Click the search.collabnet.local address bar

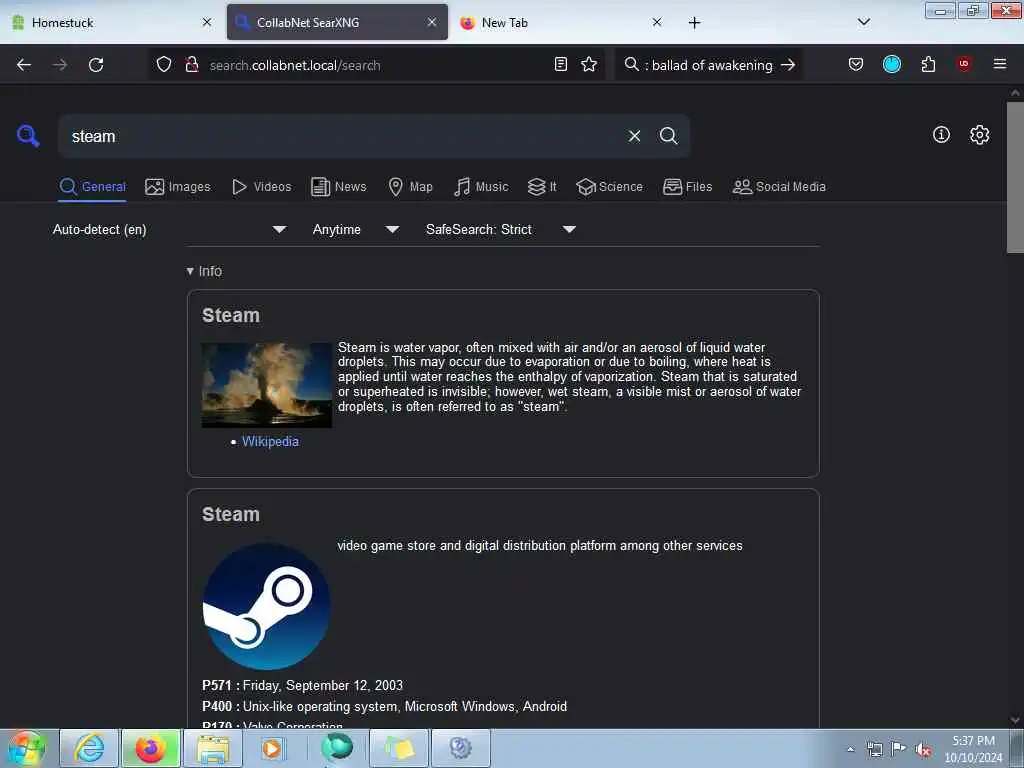click(x=377, y=65)
